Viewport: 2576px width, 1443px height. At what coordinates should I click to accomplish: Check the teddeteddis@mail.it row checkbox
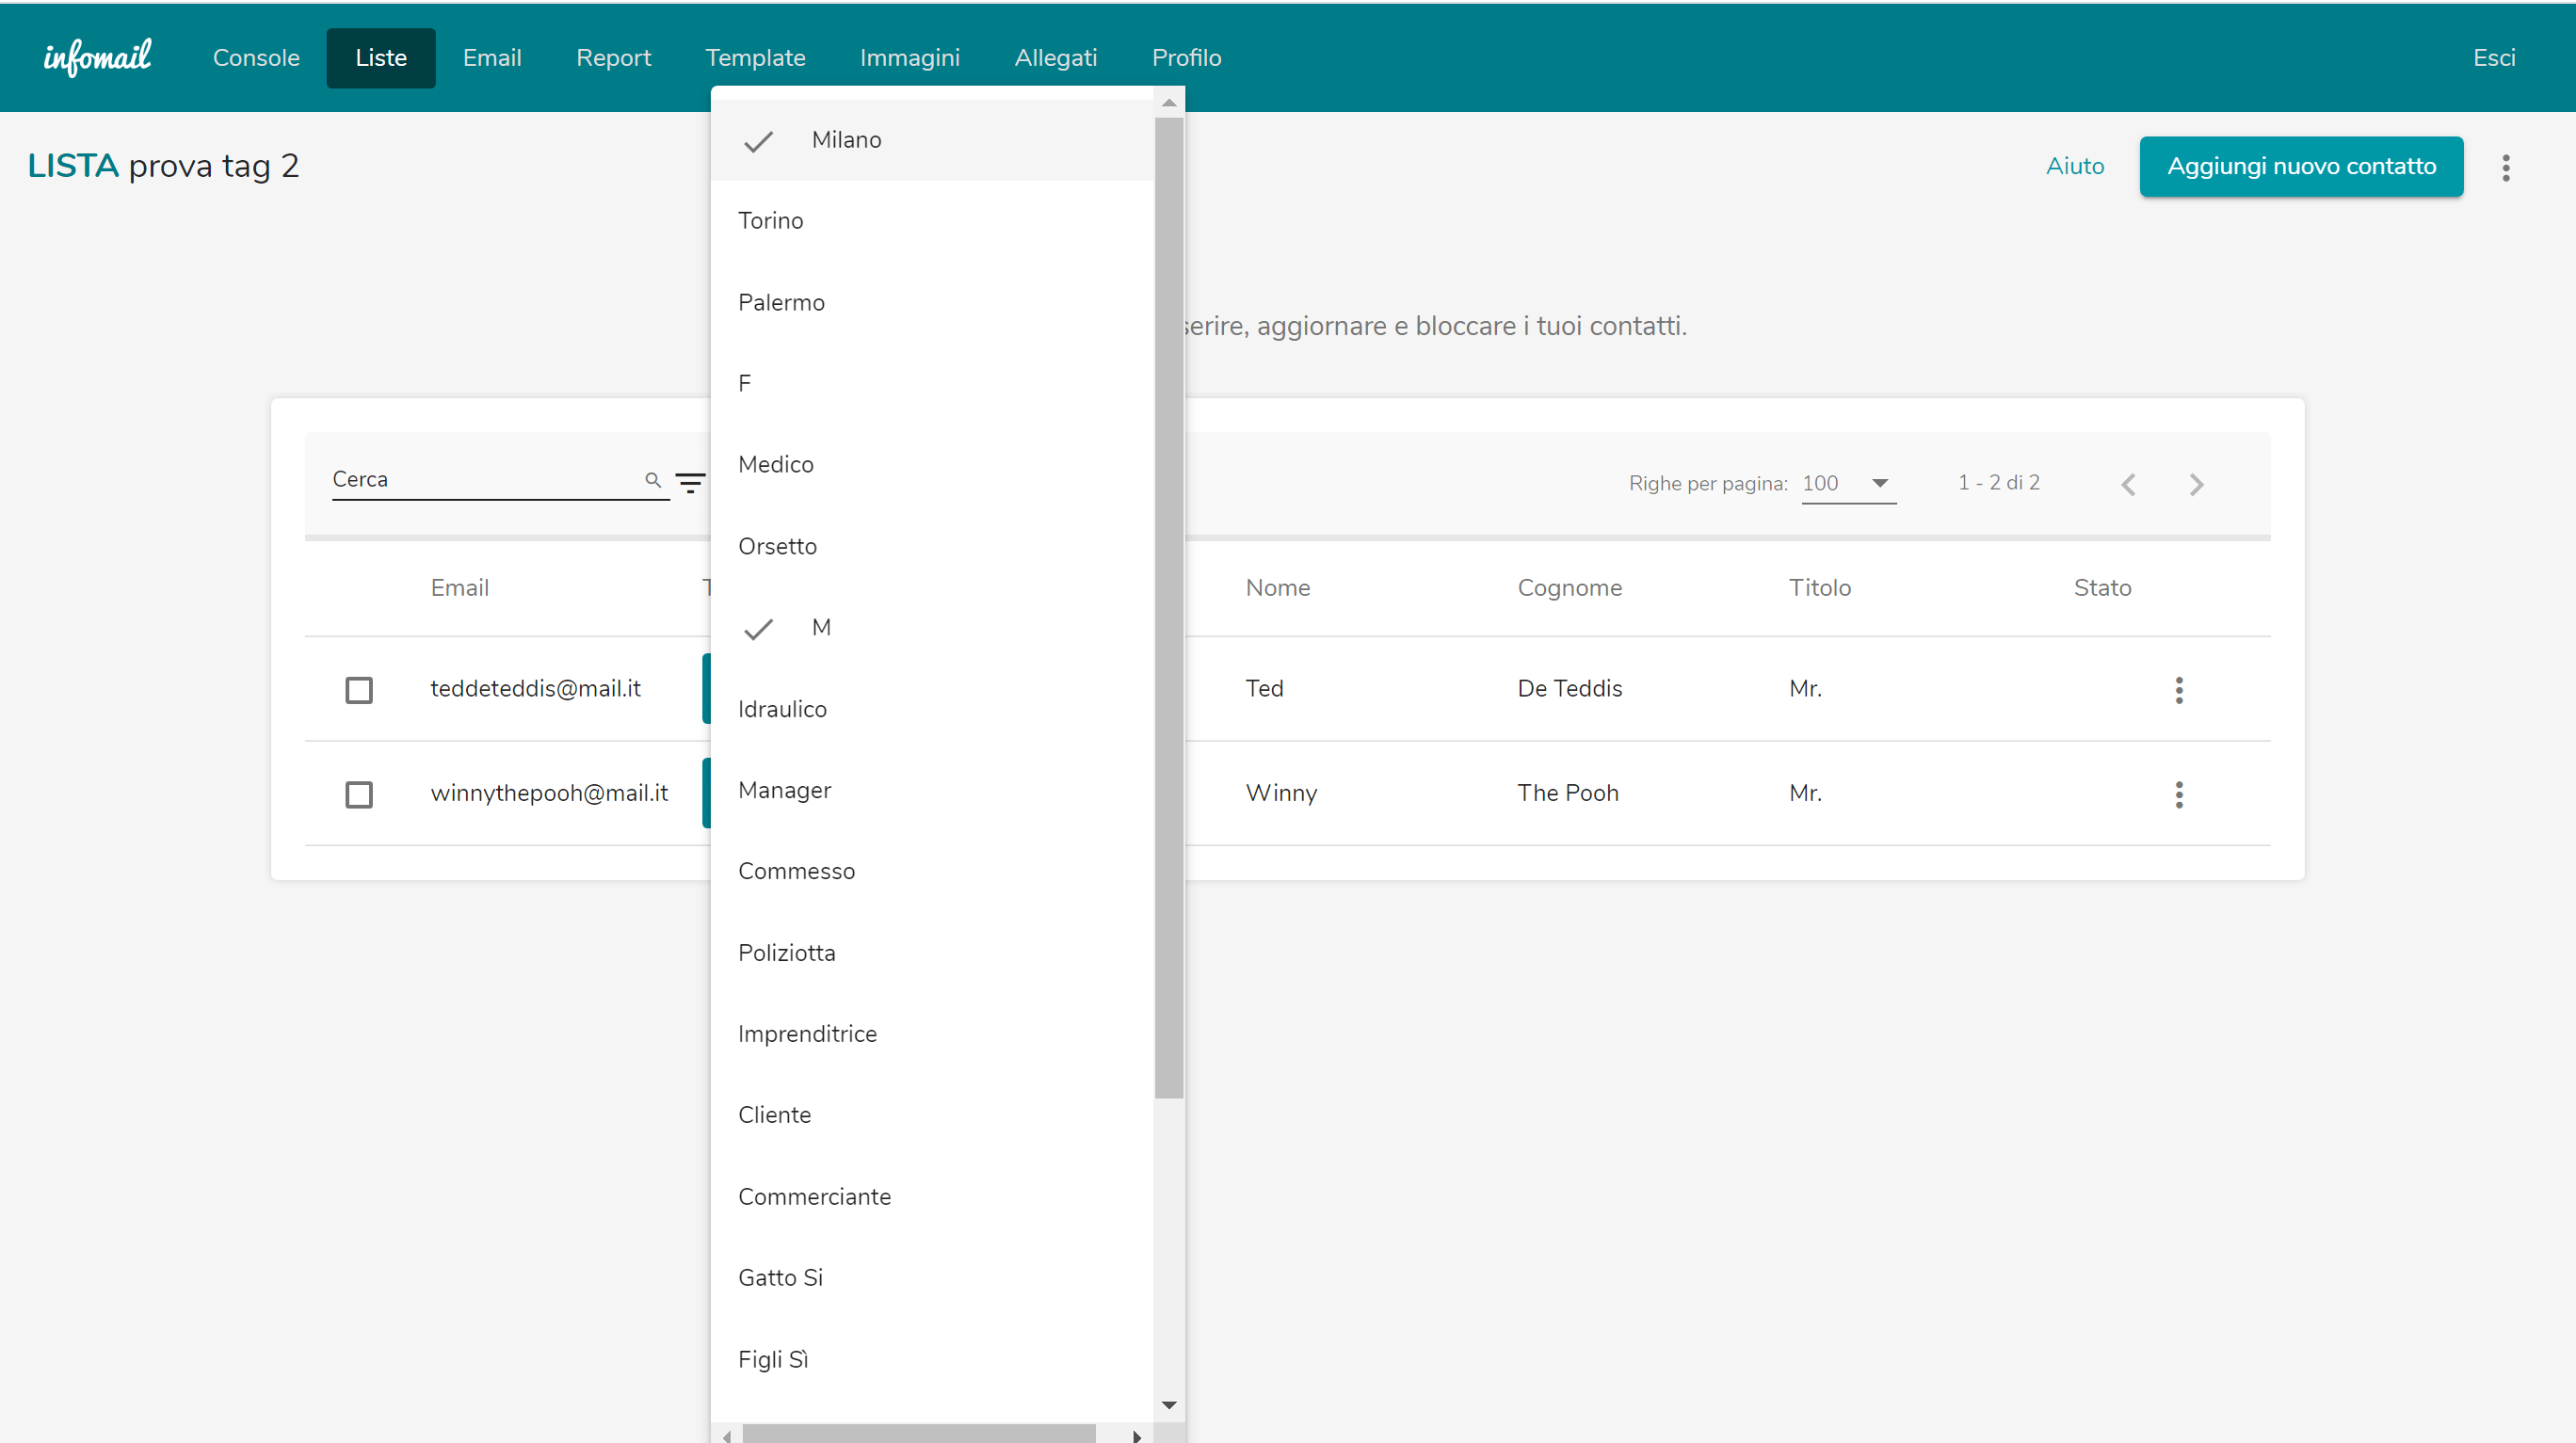click(359, 690)
